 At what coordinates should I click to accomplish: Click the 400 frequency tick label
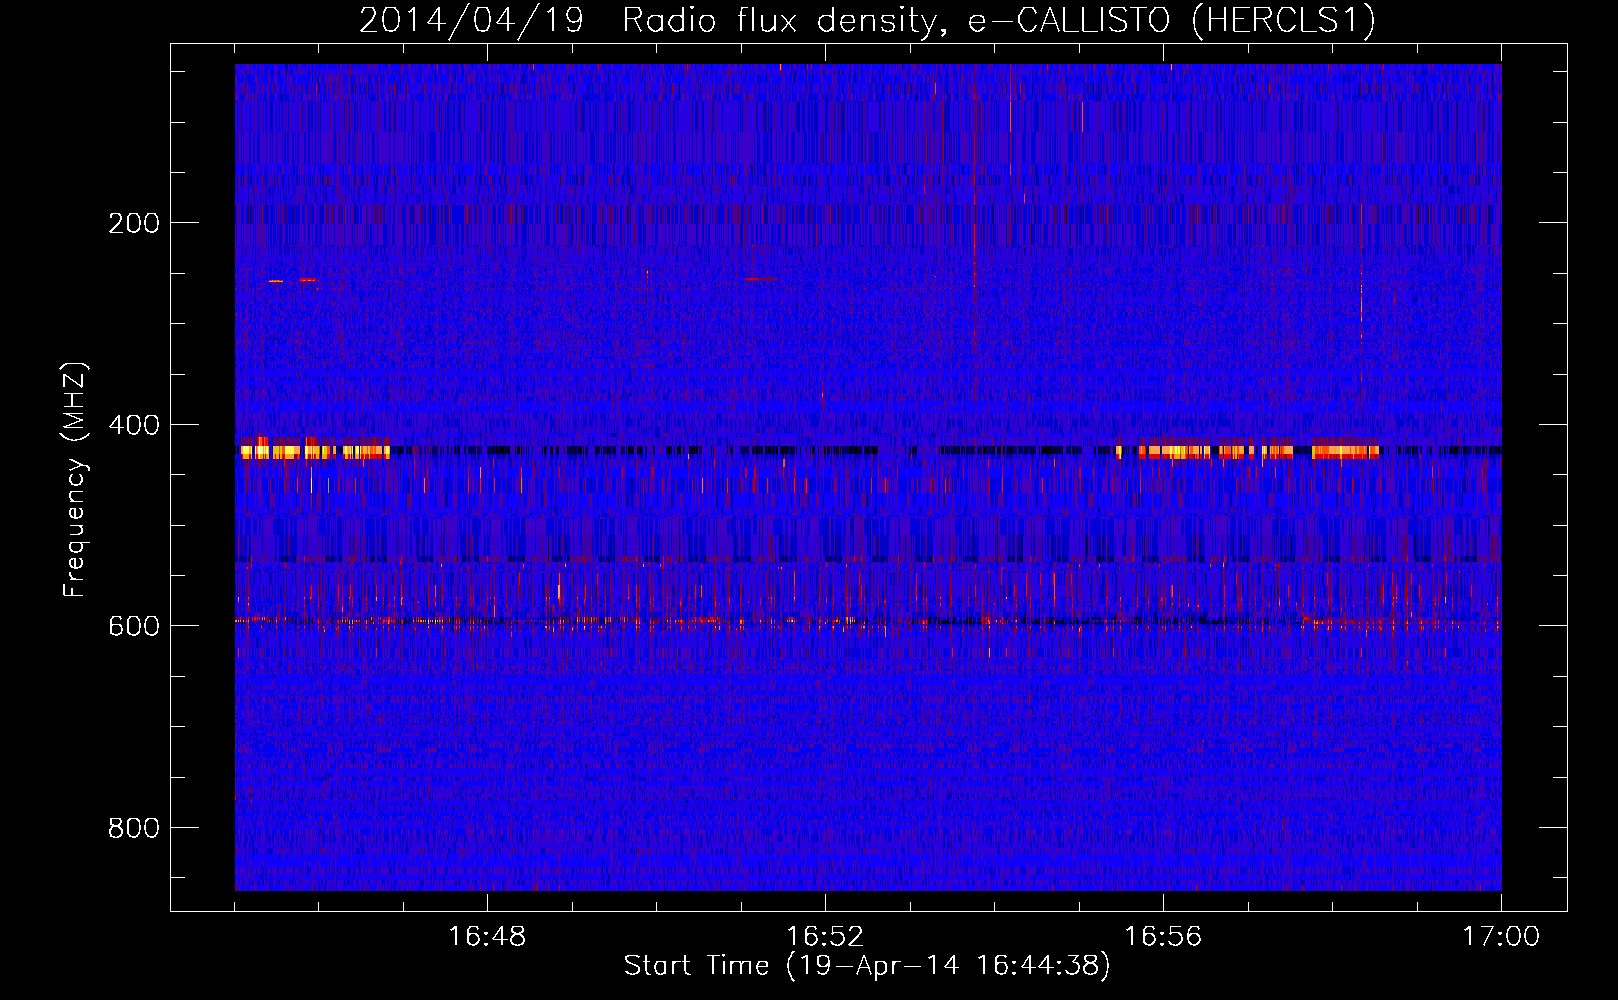coord(134,425)
